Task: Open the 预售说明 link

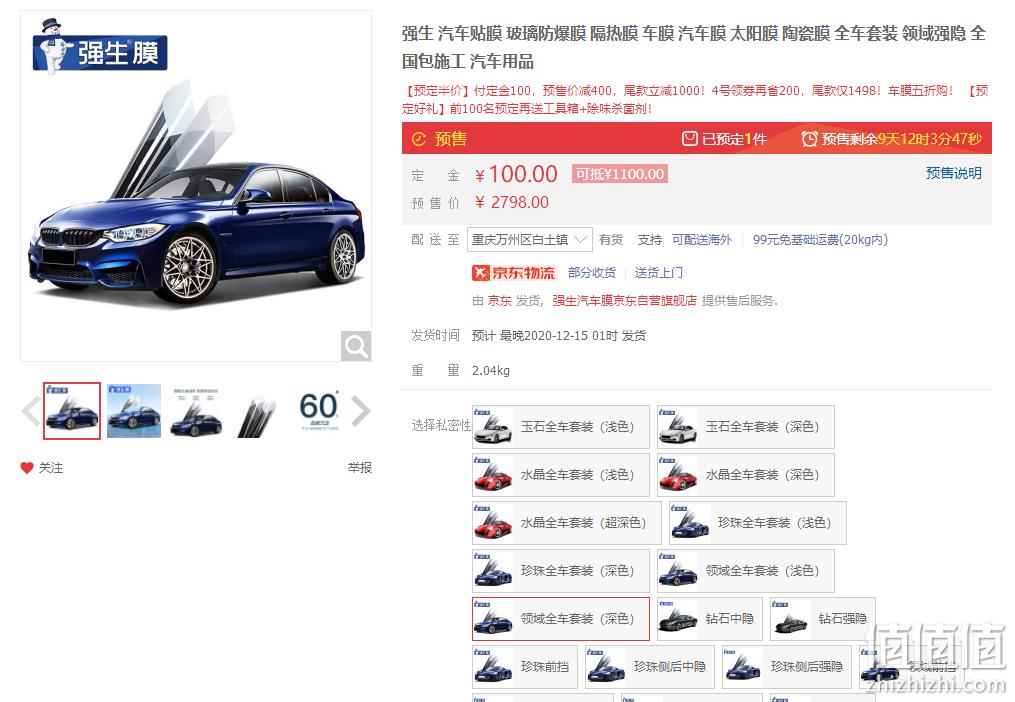Action: tap(953, 173)
